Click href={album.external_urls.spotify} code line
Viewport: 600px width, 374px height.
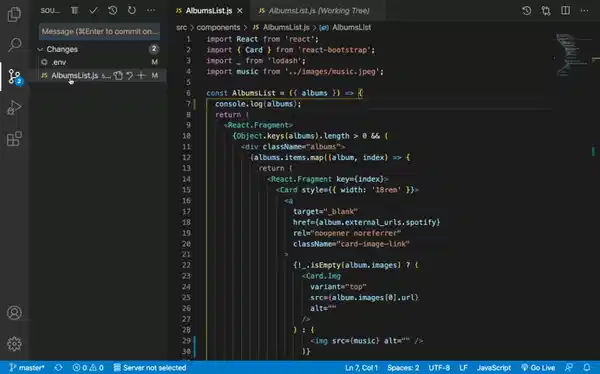pyautogui.click(x=367, y=222)
